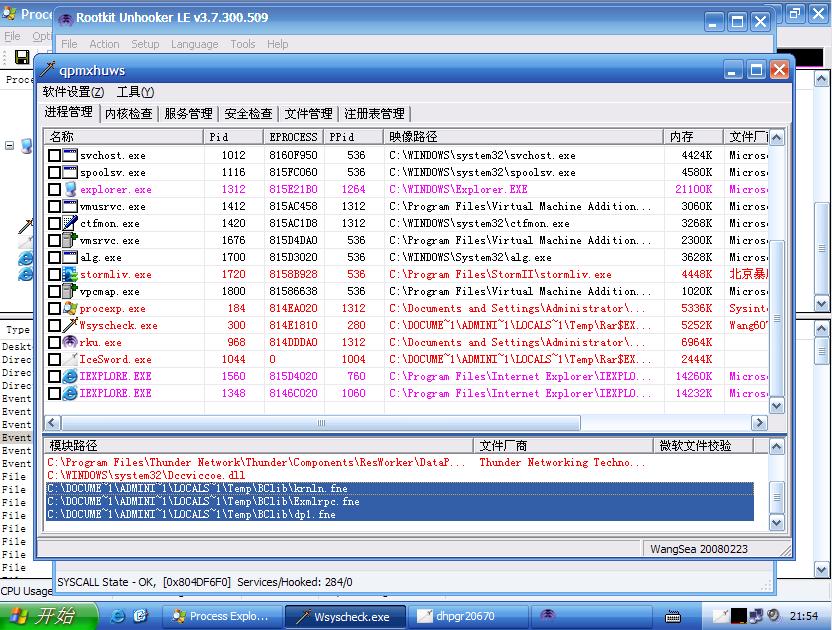This screenshot has width=832, height=630.
Task: Click the Wsyscheck.exe wand icon
Action: [x=70, y=325]
